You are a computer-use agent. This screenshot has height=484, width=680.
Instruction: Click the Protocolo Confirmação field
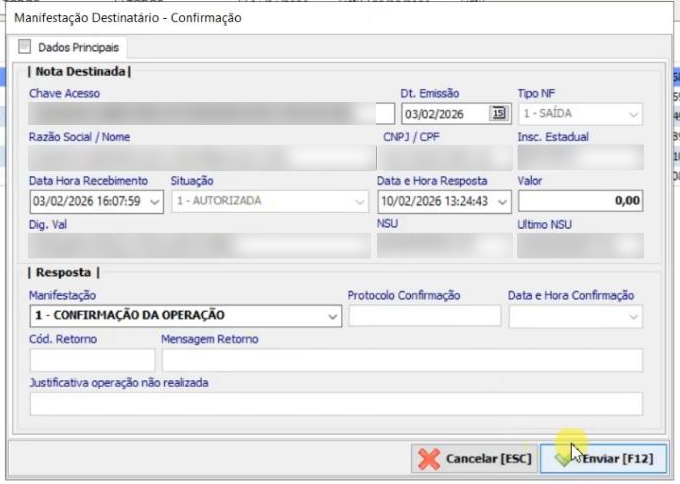coord(425,316)
